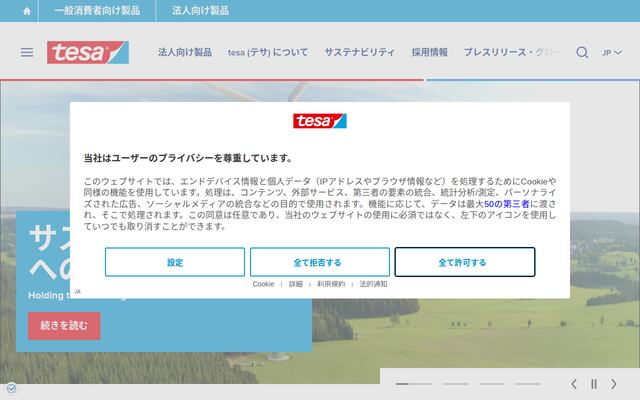Open 50の第三者 link in dialog text
640x400 pixels.
click(507, 204)
